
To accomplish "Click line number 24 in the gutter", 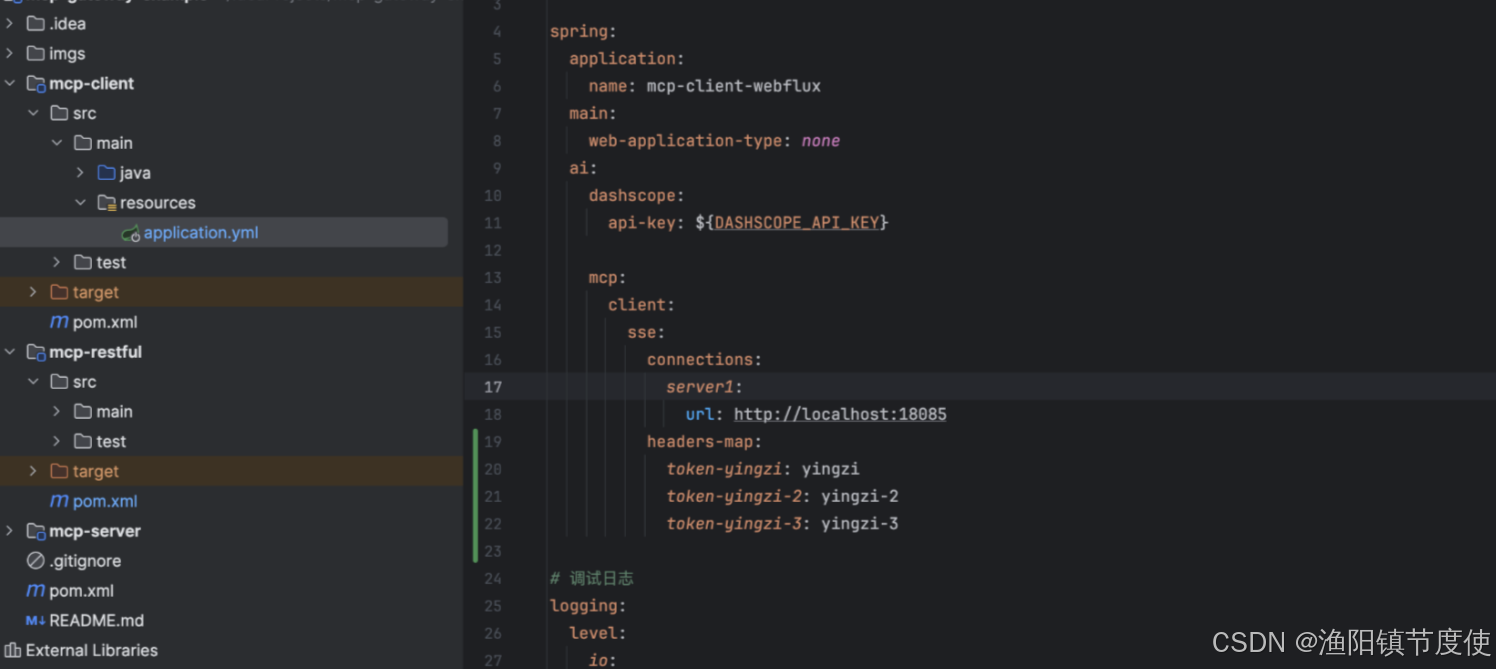I will [493, 578].
